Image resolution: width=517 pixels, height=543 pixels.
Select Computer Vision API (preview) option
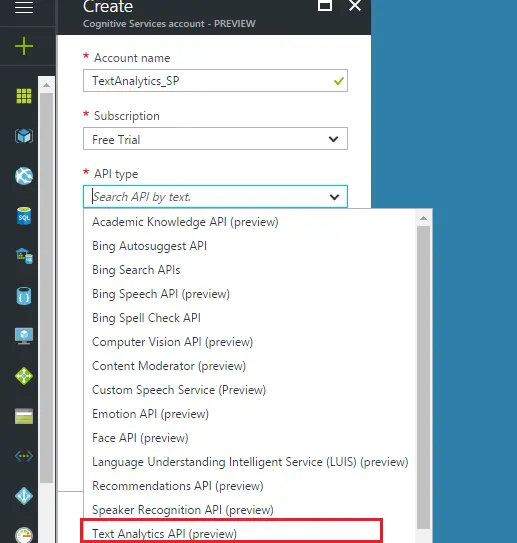point(172,342)
